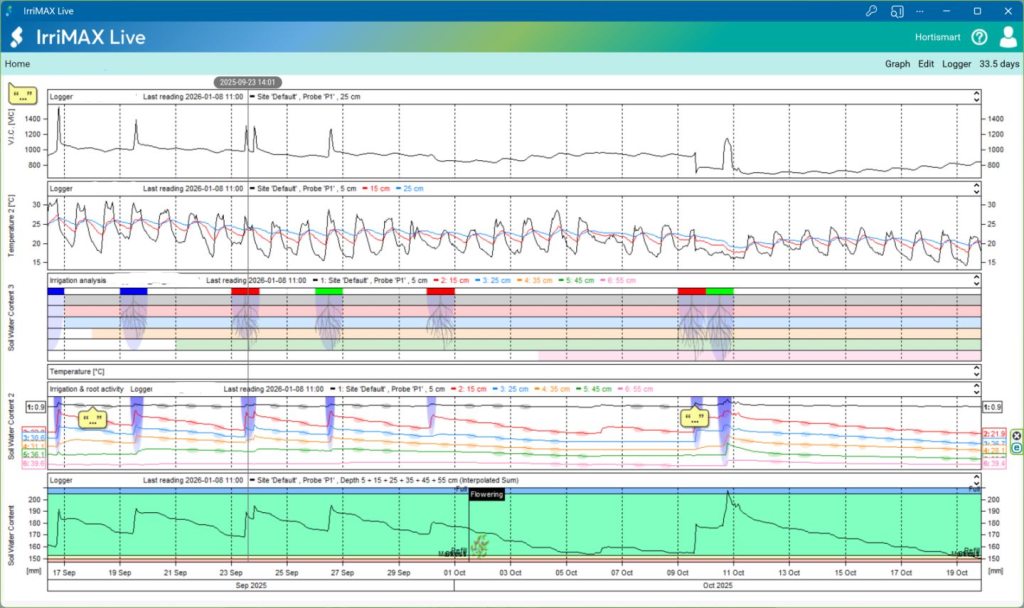The height and width of the screenshot is (608, 1024).
Task: Open the Logger menu
Action: point(956,64)
